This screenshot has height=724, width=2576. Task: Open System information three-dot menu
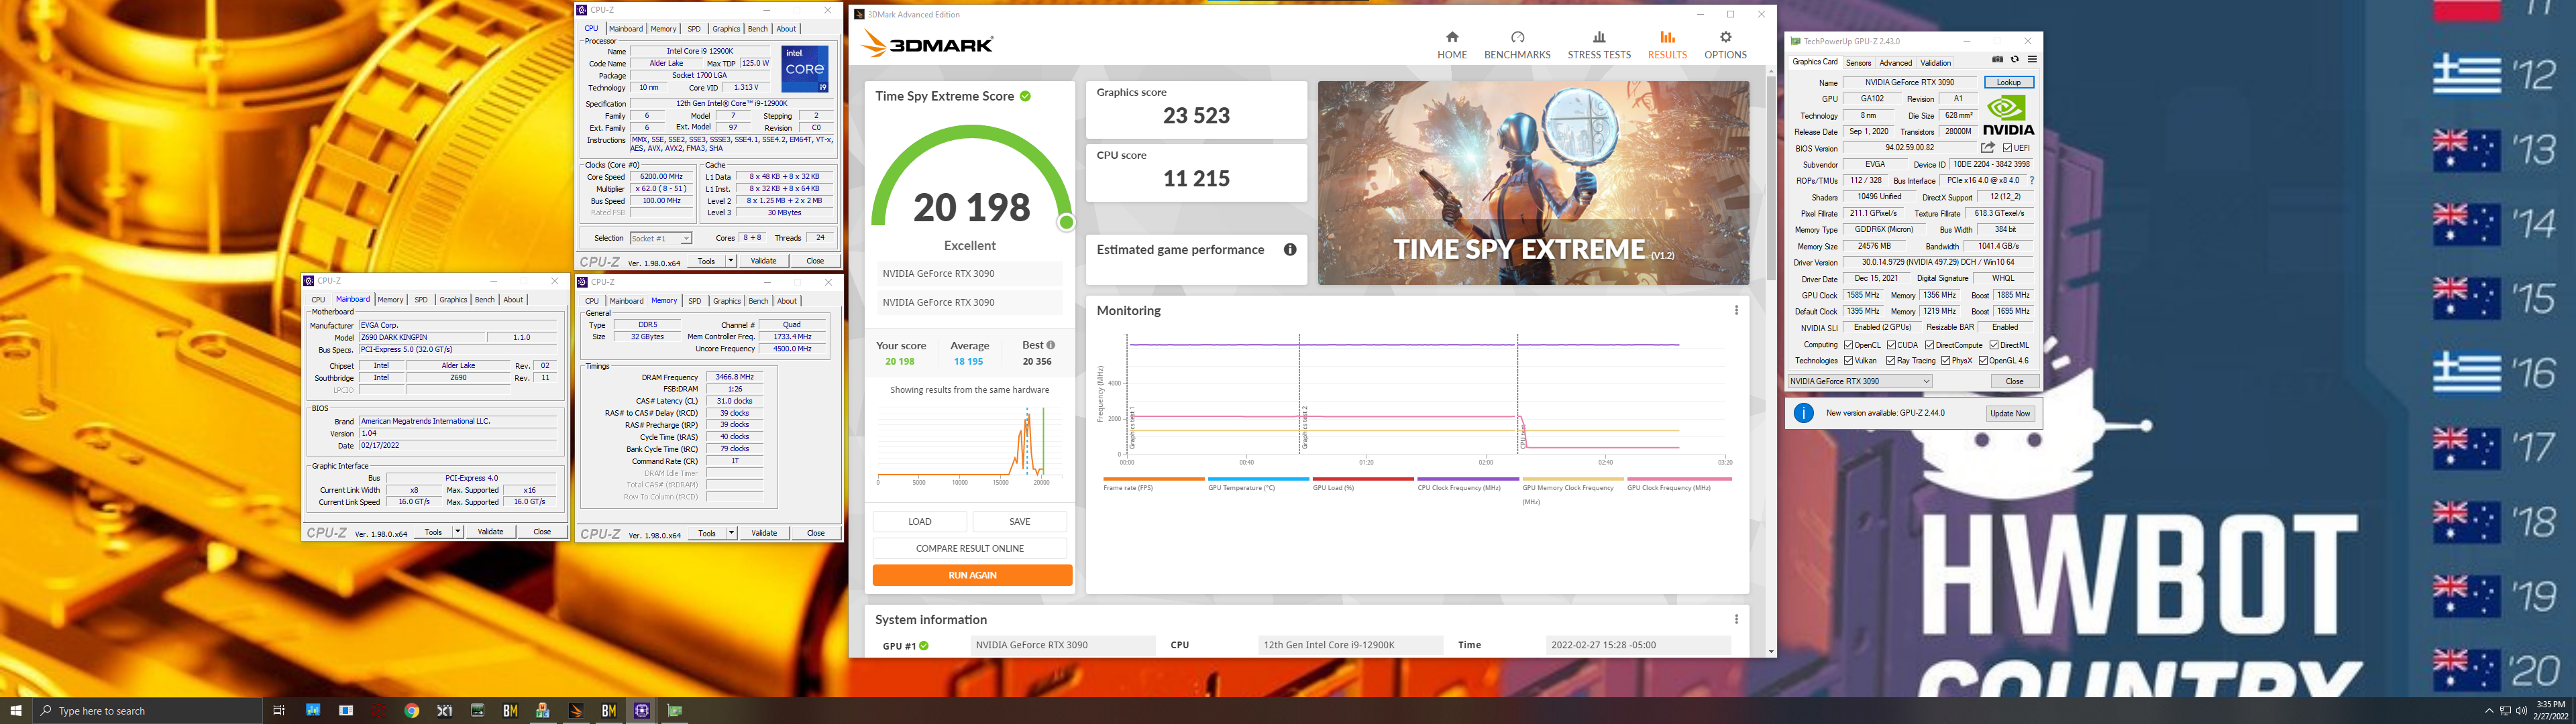pyautogui.click(x=1736, y=620)
